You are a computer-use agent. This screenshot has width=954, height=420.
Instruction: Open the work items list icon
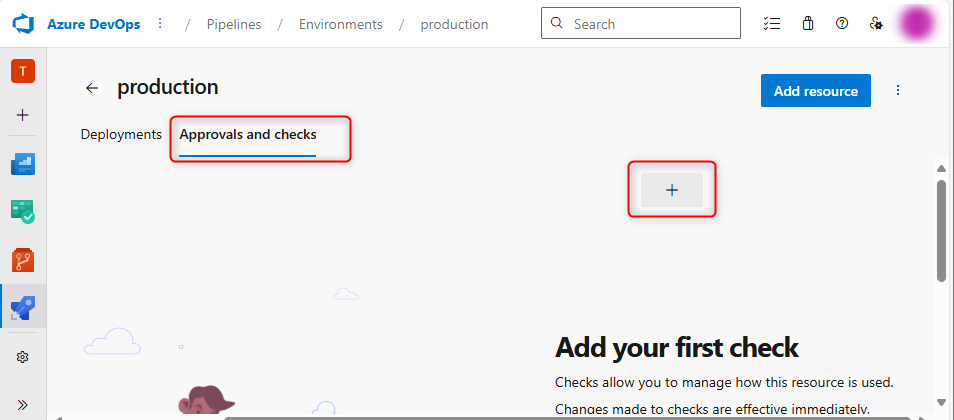coord(771,24)
